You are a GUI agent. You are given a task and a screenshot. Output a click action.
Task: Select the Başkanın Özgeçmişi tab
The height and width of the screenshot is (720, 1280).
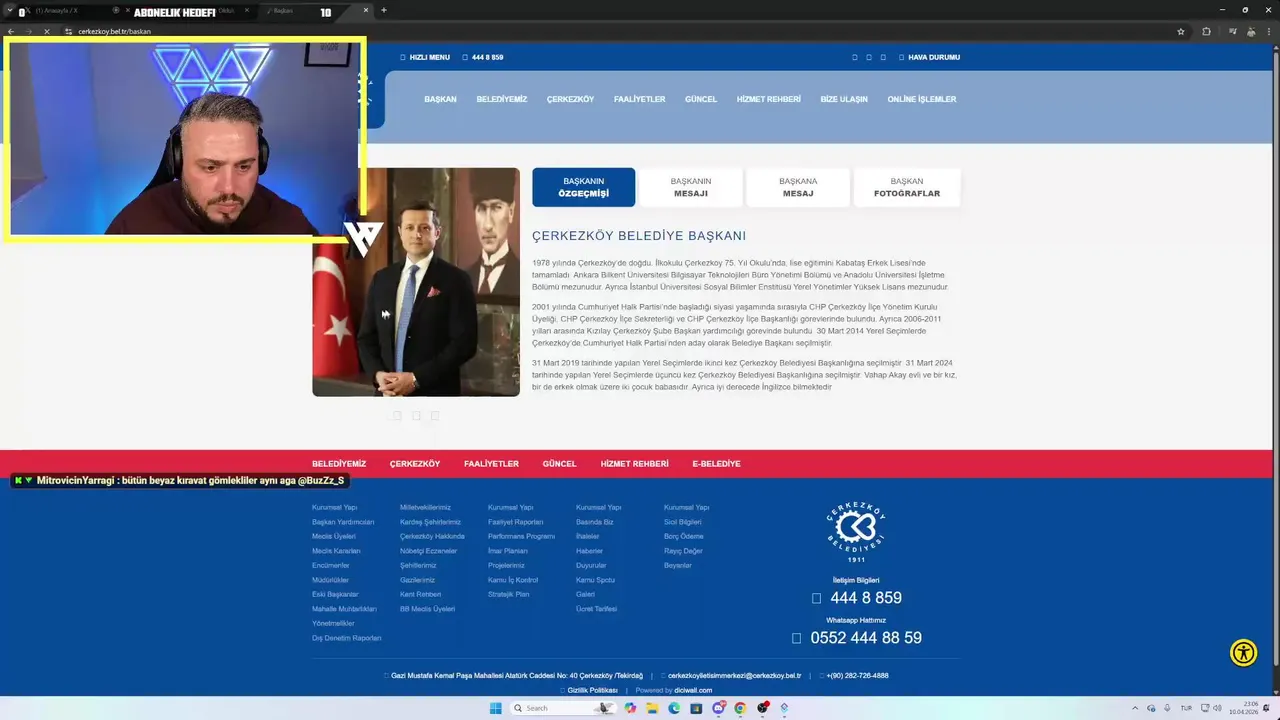point(584,187)
